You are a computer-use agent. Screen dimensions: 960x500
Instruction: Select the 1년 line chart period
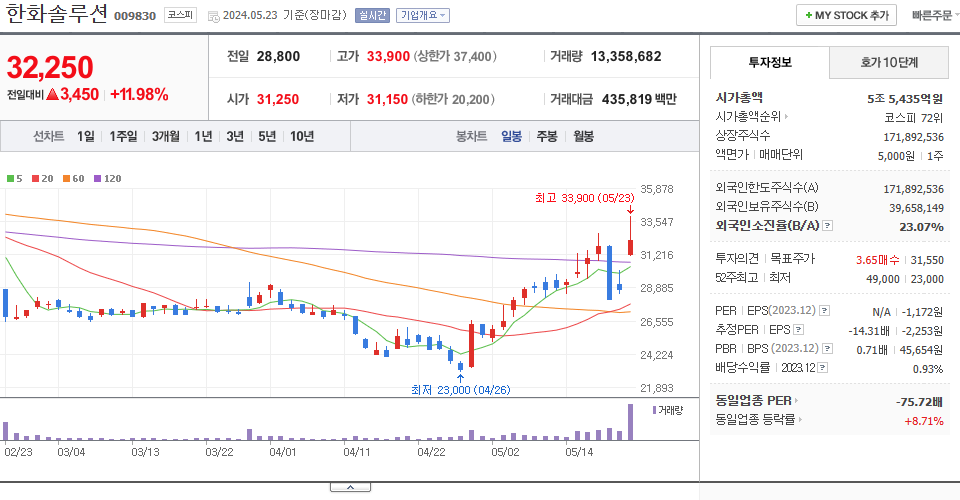click(x=203, y=136)
